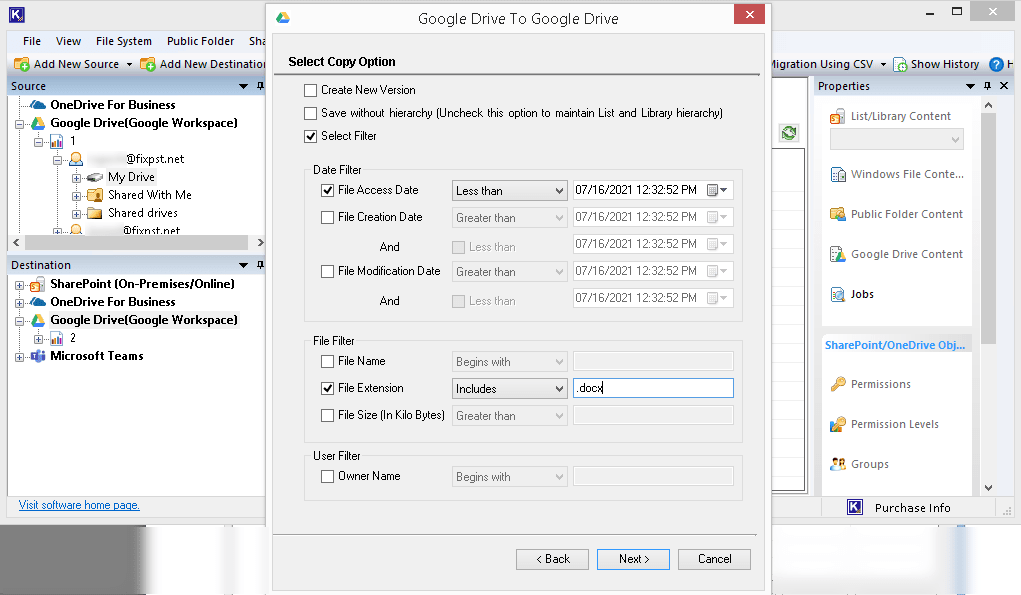Viewport: 1021px width, 595px height.
Task: Open the File System menu
Action: point(124,41)
